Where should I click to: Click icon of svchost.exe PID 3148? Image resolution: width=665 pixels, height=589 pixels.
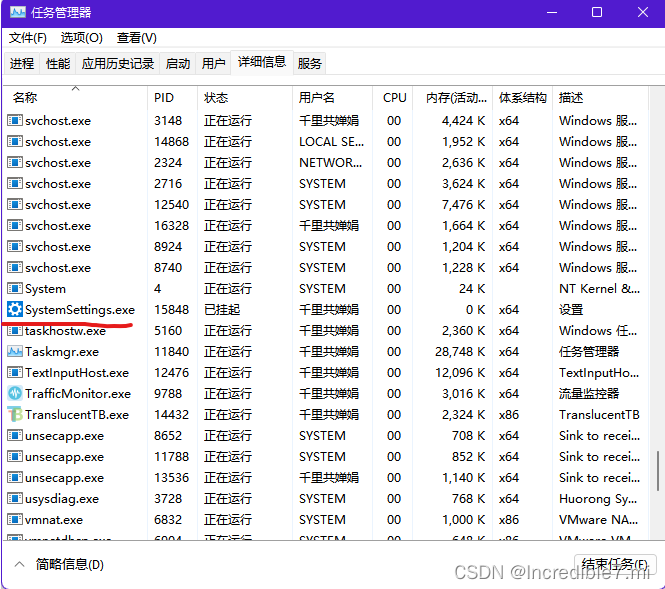coord(15,120)
